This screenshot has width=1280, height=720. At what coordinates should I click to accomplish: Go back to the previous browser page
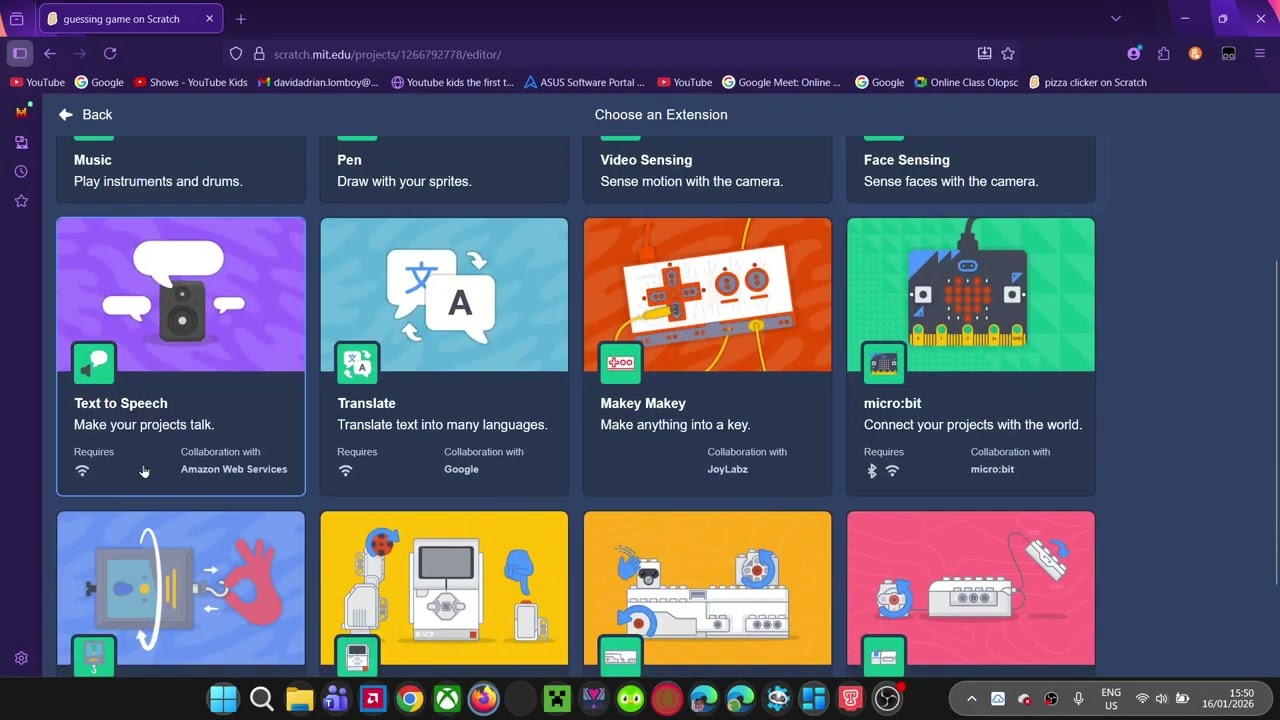50,54
